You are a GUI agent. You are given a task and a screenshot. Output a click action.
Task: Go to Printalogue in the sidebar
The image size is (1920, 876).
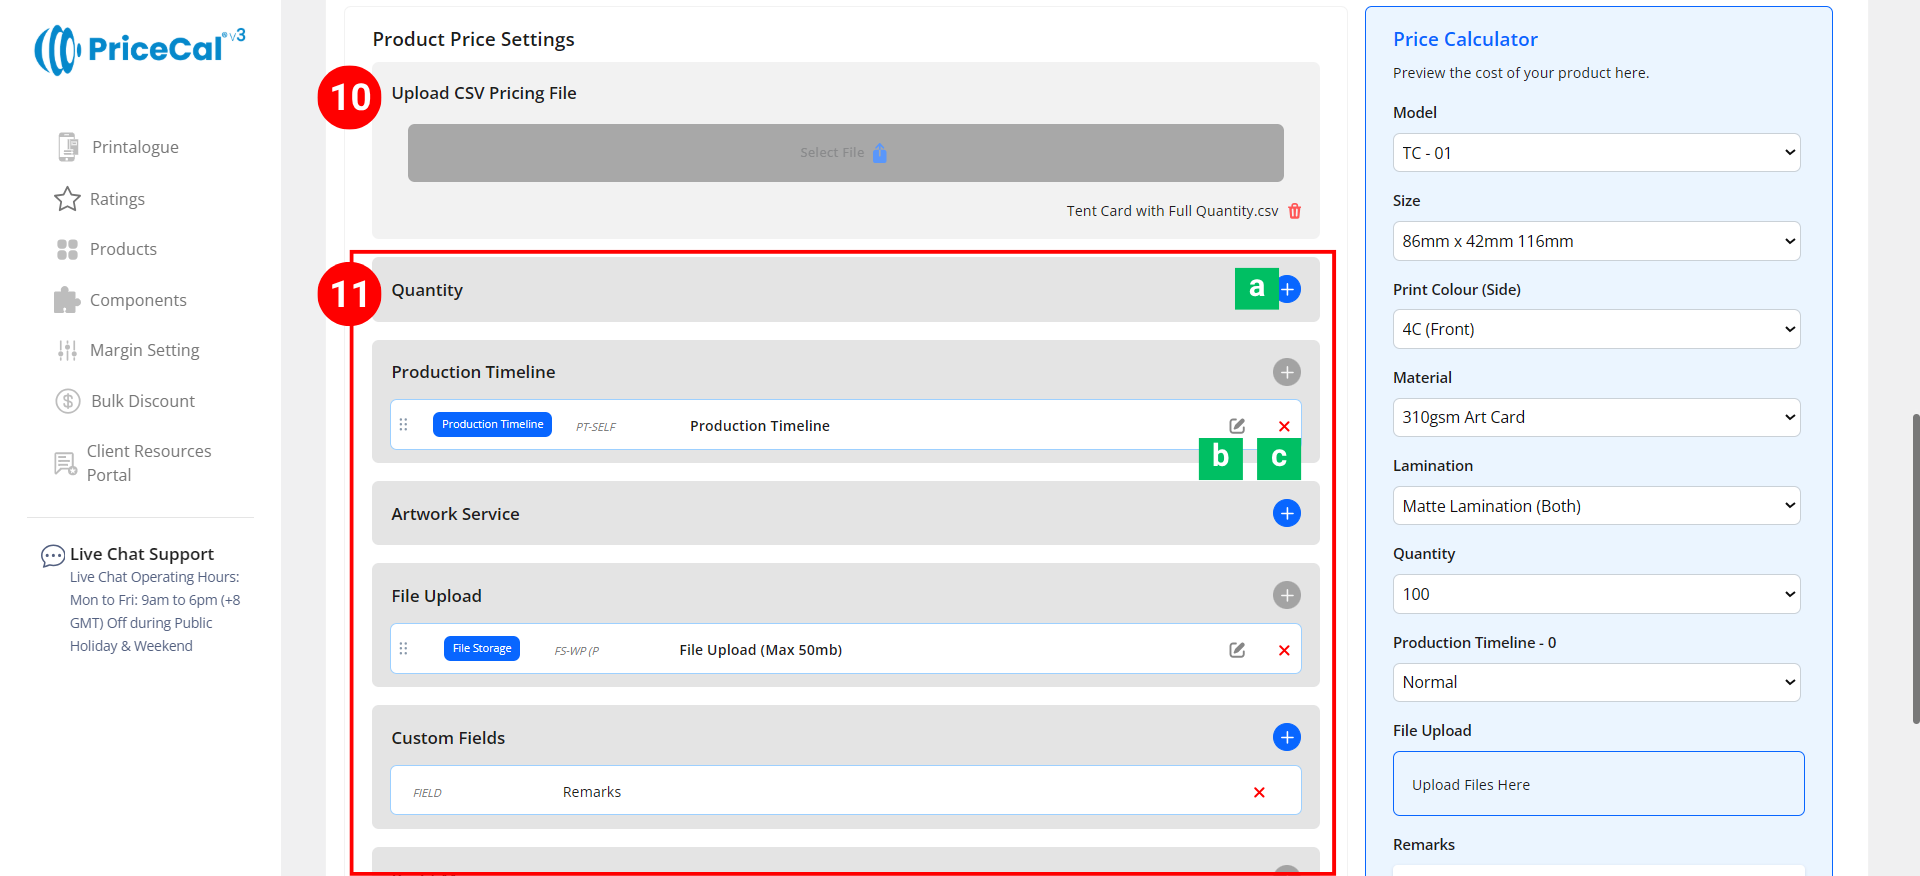[x=135, y=147]
